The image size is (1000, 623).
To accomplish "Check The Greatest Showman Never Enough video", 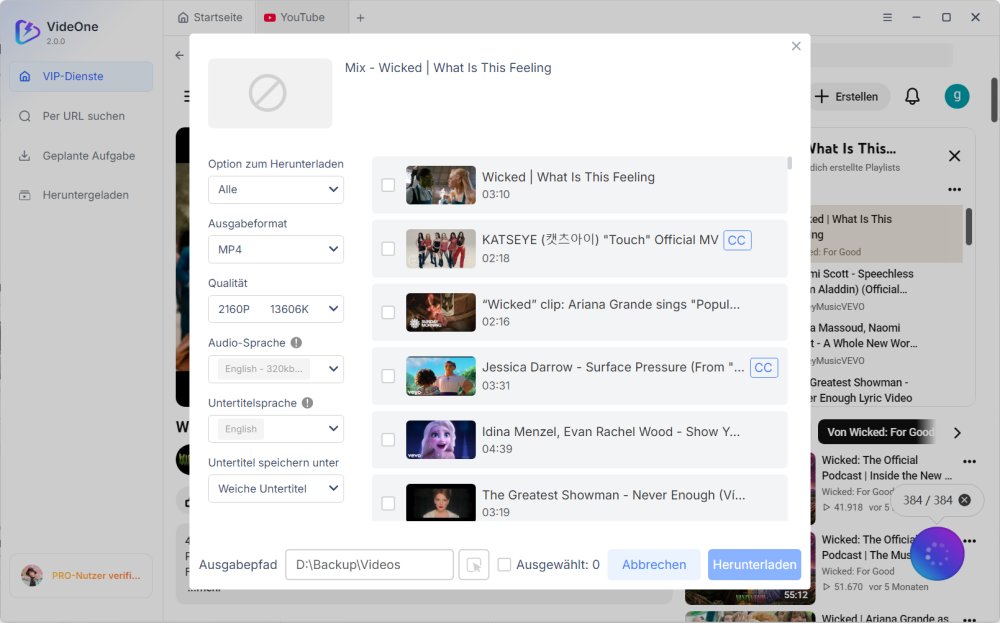I will click(x=388, y=503).
